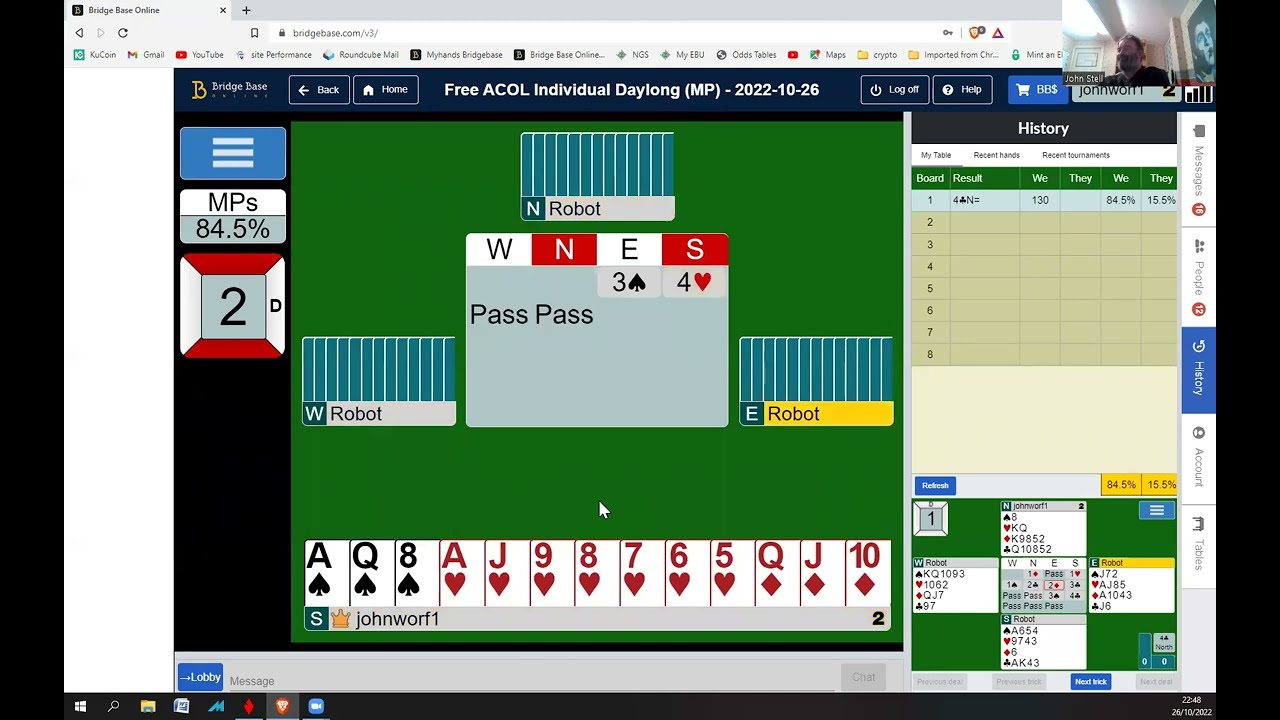Go Back using the header button
The height and width of the screenshot is (720, 1280).
(319, 90)
